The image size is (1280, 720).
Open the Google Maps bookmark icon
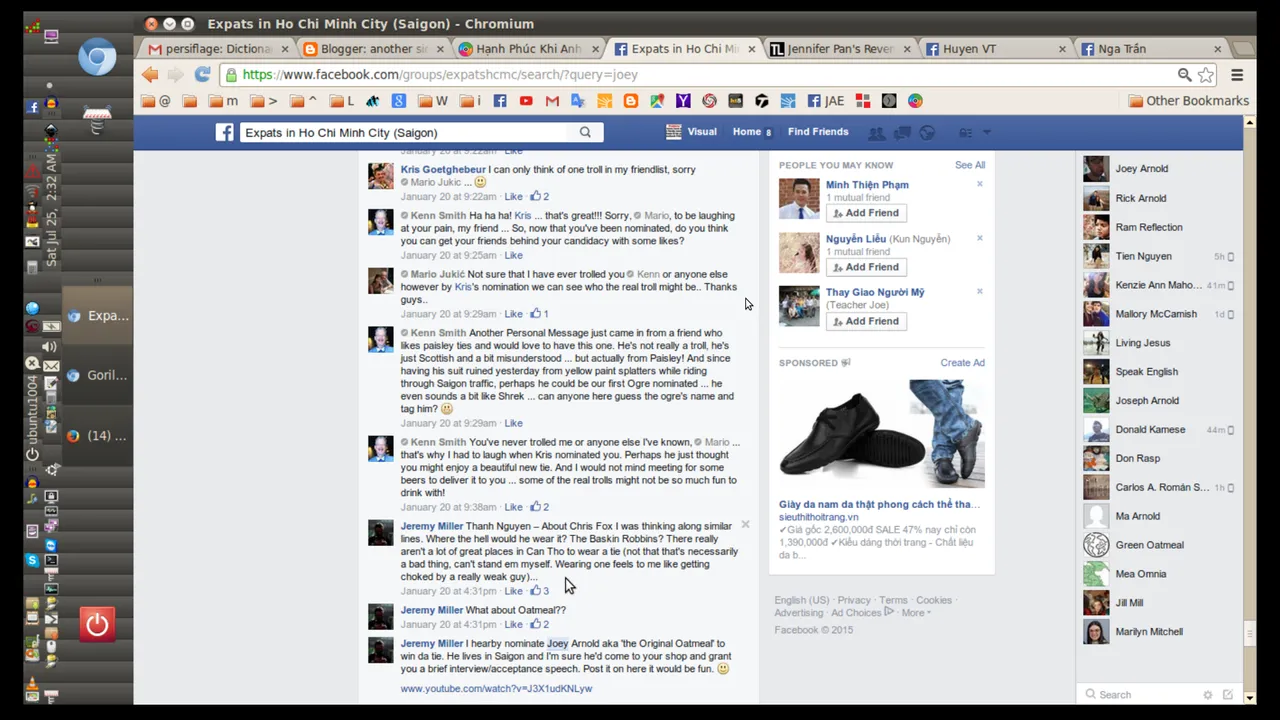(x=657, y=101)
